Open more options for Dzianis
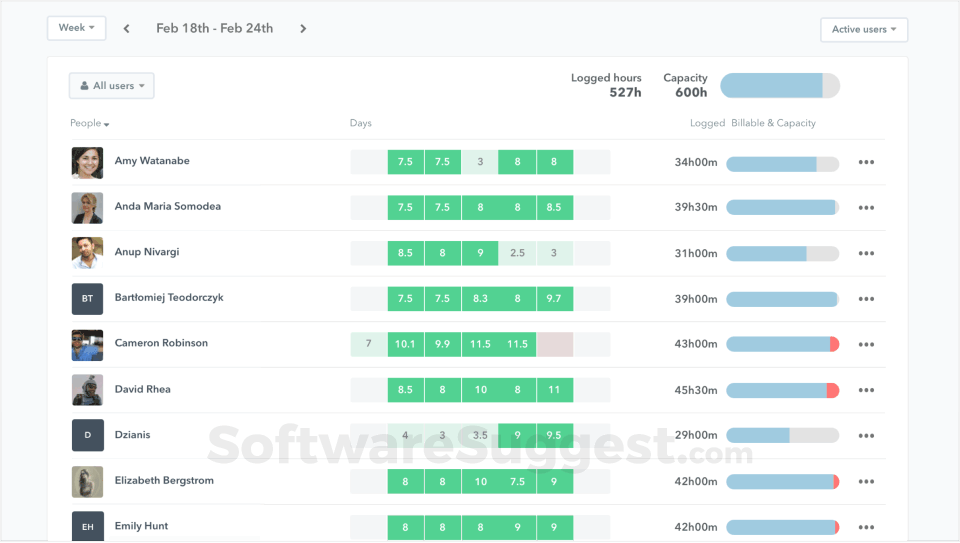Image resolution: width=960 pixels, height=543 pixels. coord(866,436)
